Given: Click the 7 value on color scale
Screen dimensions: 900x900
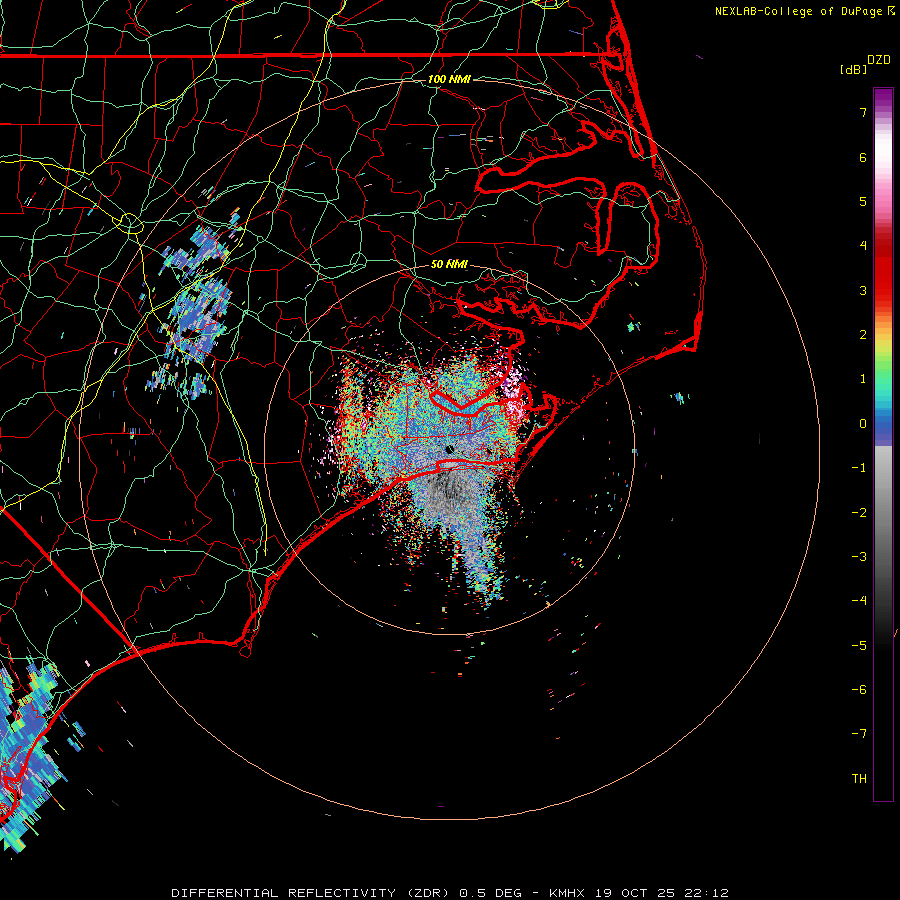Looking at the screenshot, I should pos(863,112).
